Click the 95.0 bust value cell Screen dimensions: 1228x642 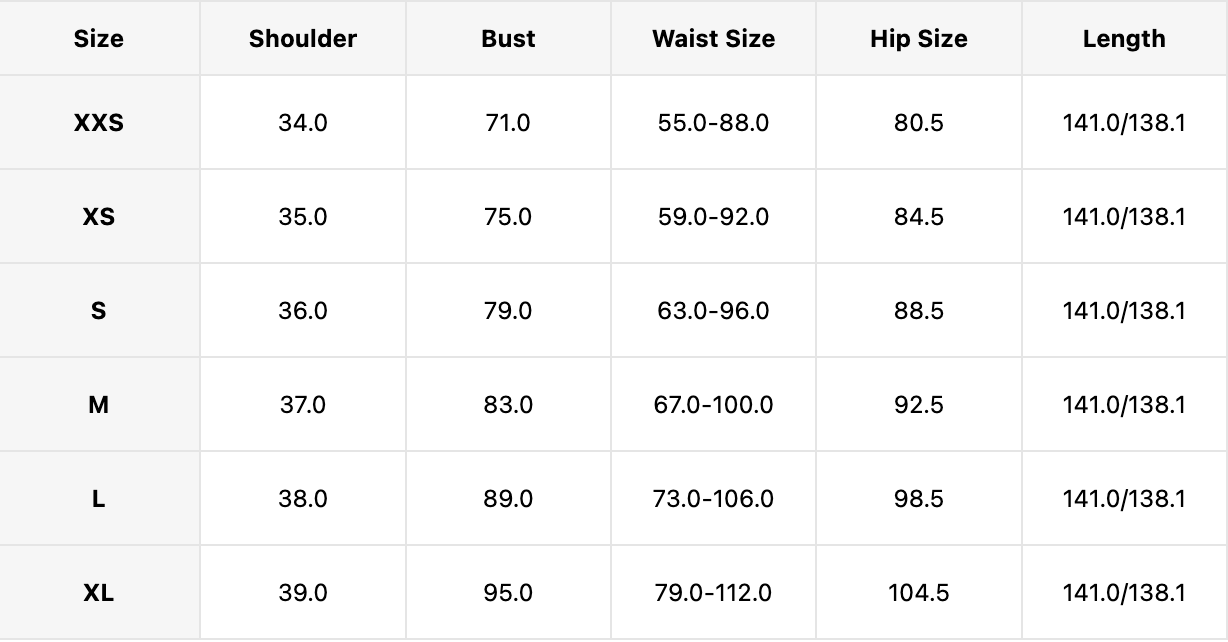click(x=508, y=593)
